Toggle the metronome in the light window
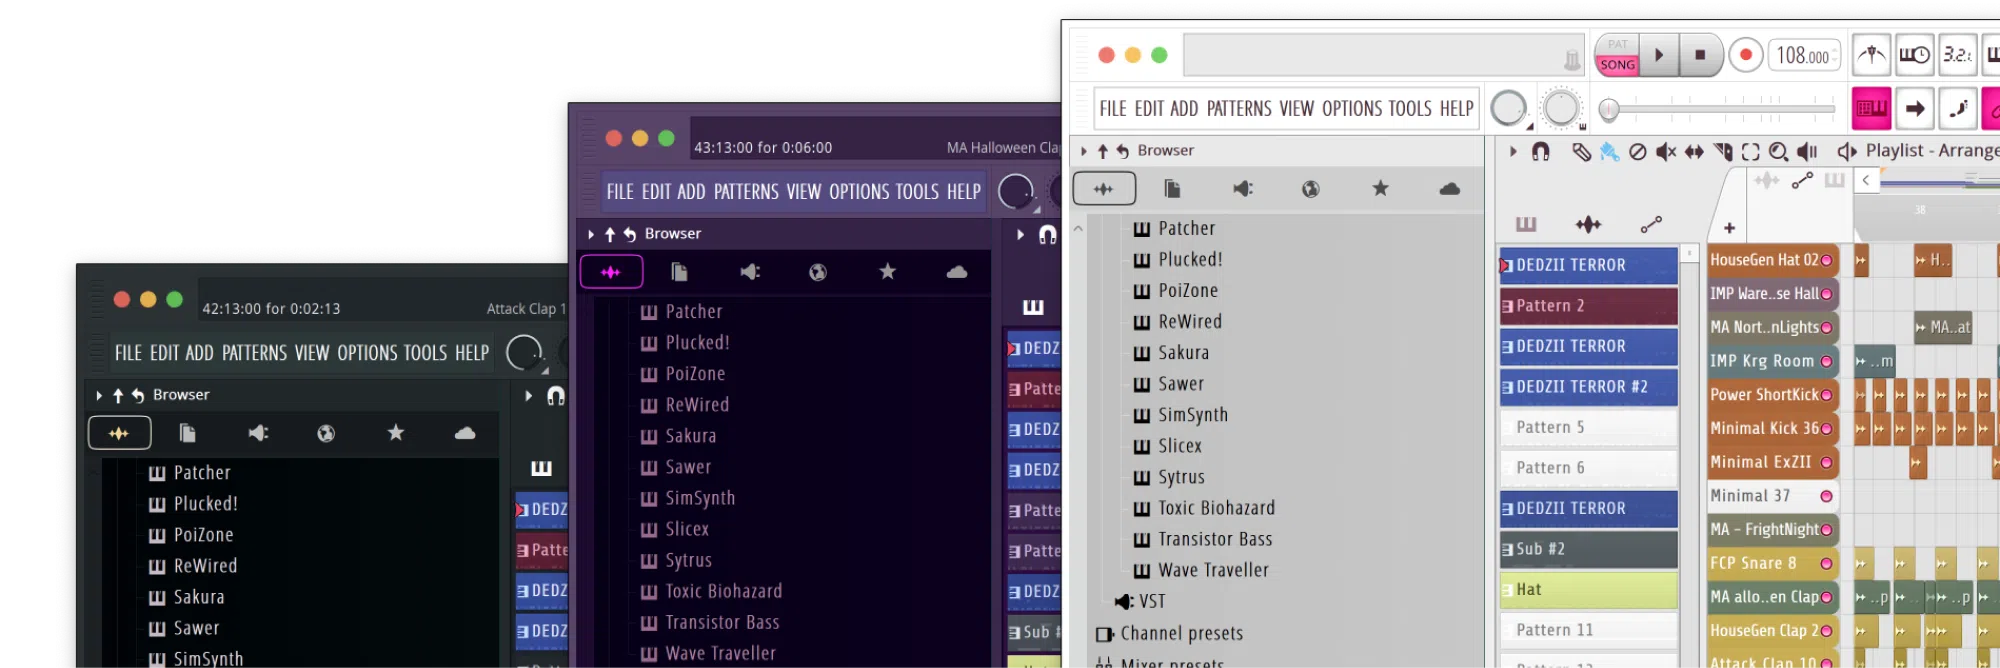 (1871, 55)
